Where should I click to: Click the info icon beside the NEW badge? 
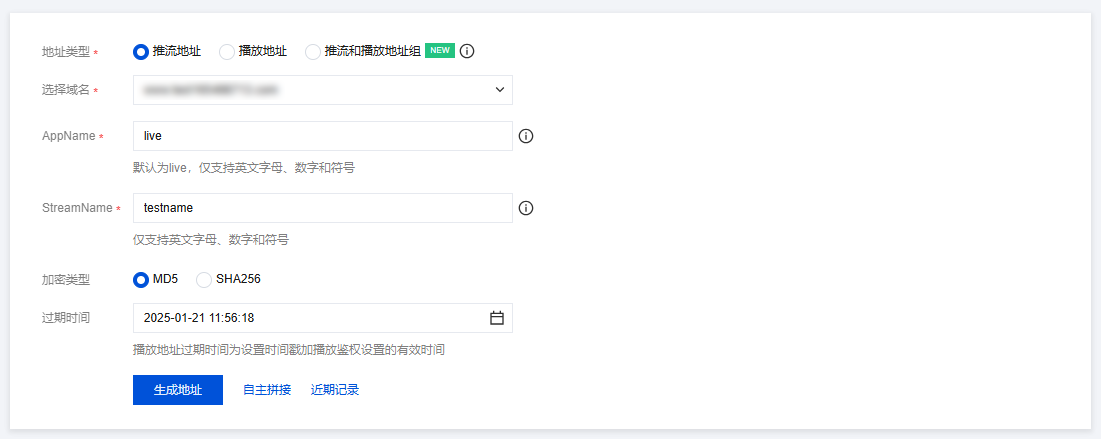(467, 51)
